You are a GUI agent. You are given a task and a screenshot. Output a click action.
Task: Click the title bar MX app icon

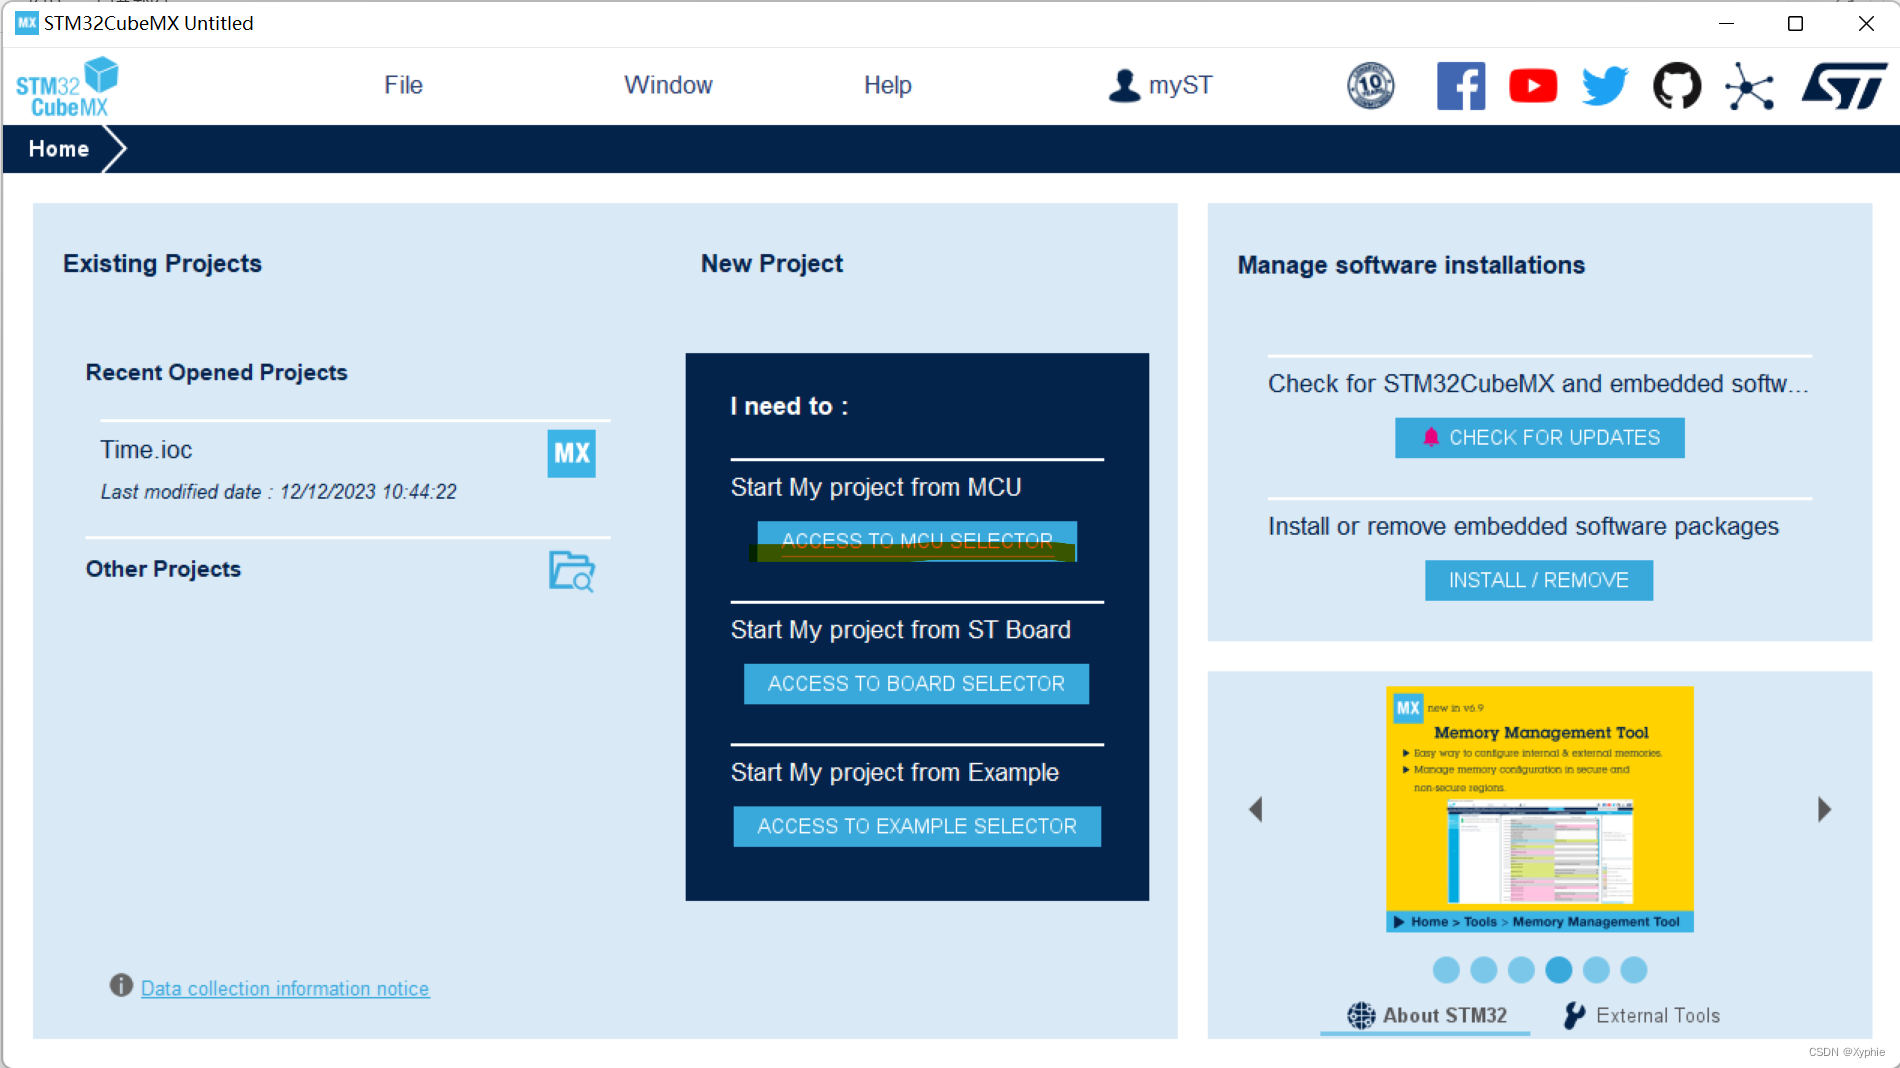click(x=27, y=22)
